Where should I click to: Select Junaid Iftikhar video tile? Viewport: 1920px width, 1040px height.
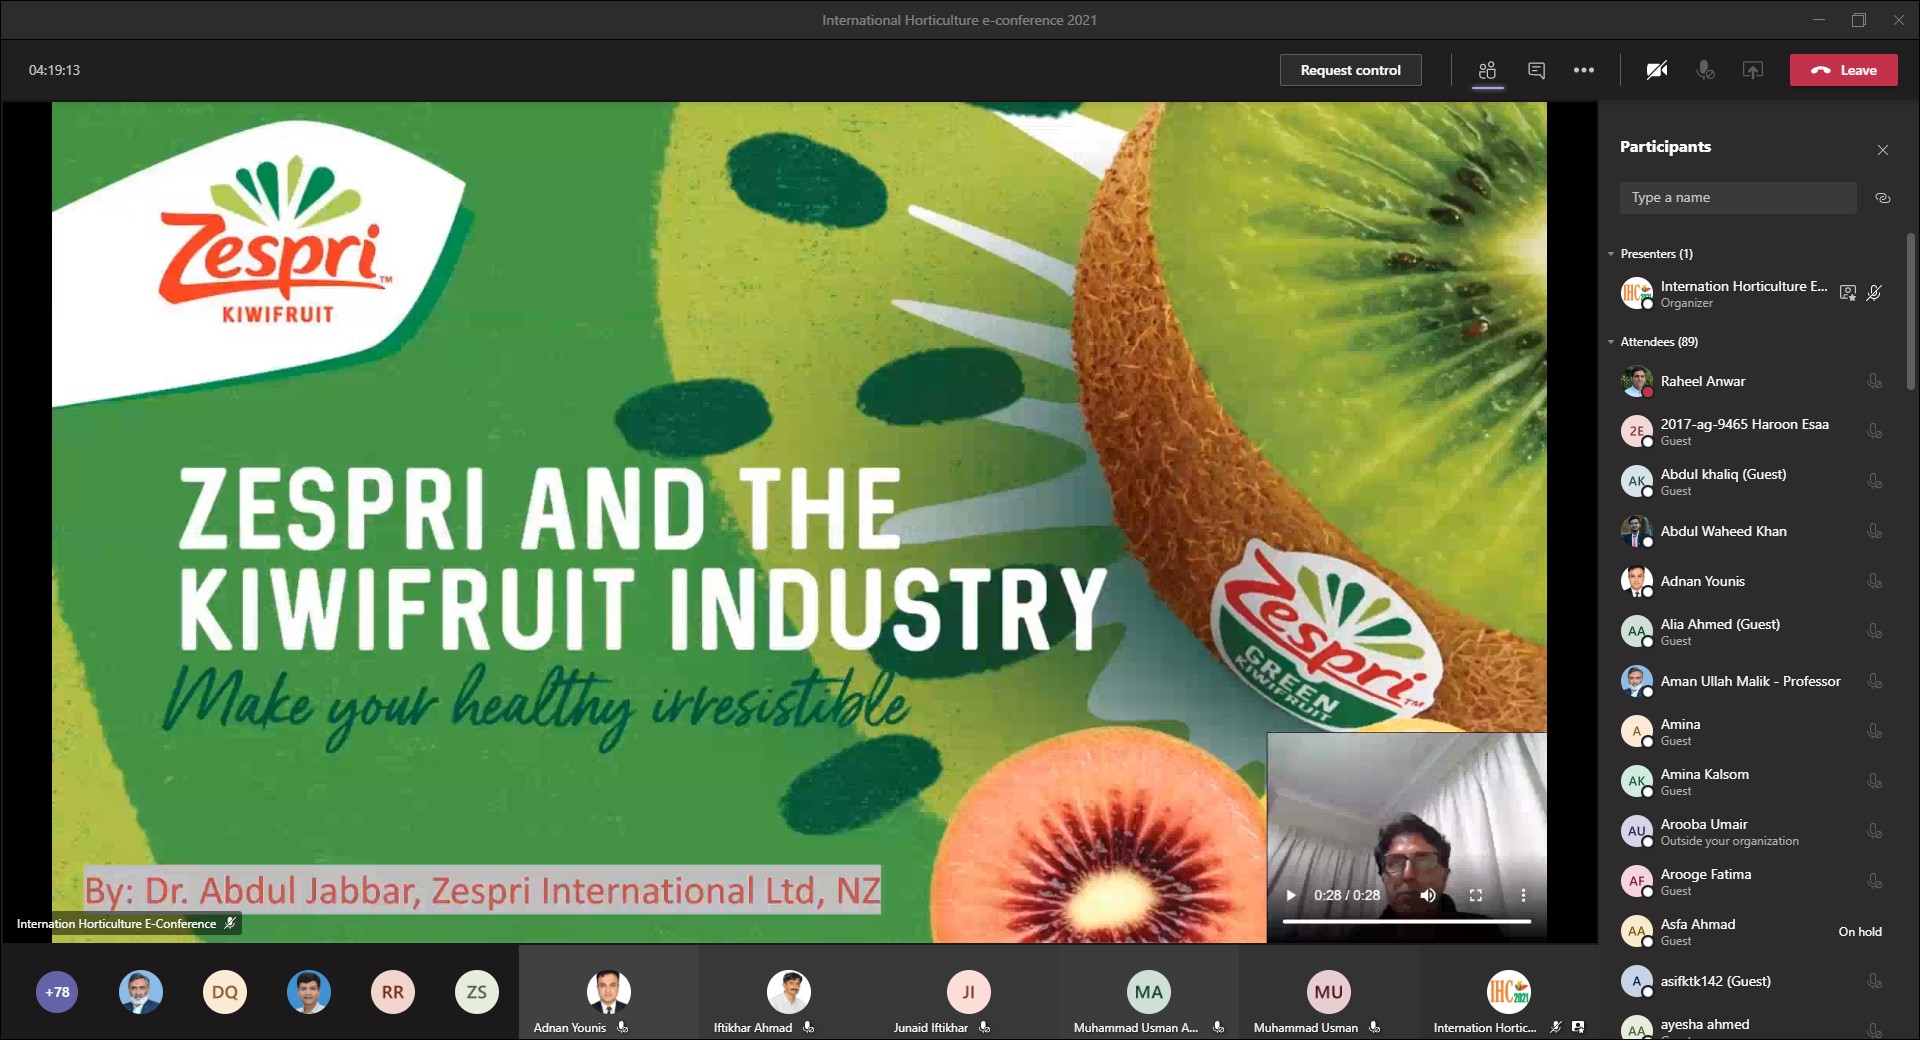969,992
